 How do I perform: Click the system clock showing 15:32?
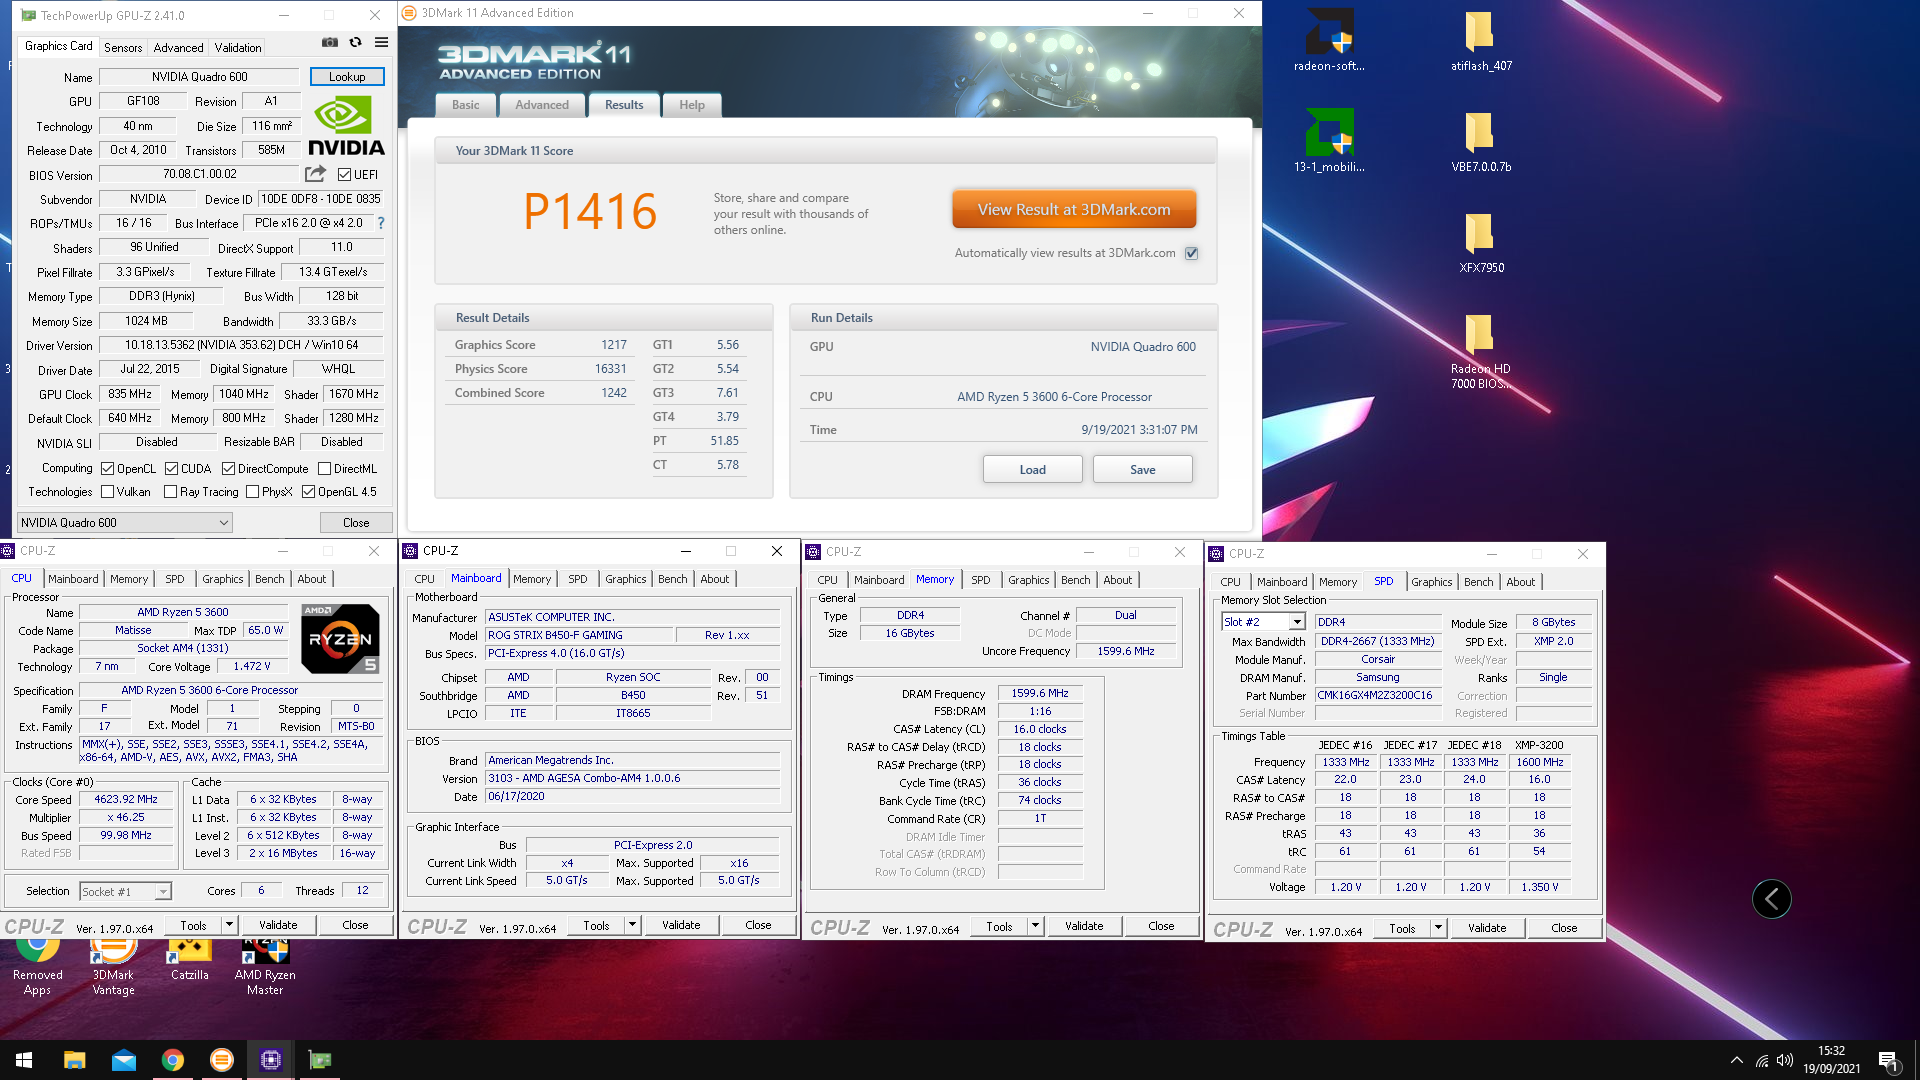click(1831, 1051)
